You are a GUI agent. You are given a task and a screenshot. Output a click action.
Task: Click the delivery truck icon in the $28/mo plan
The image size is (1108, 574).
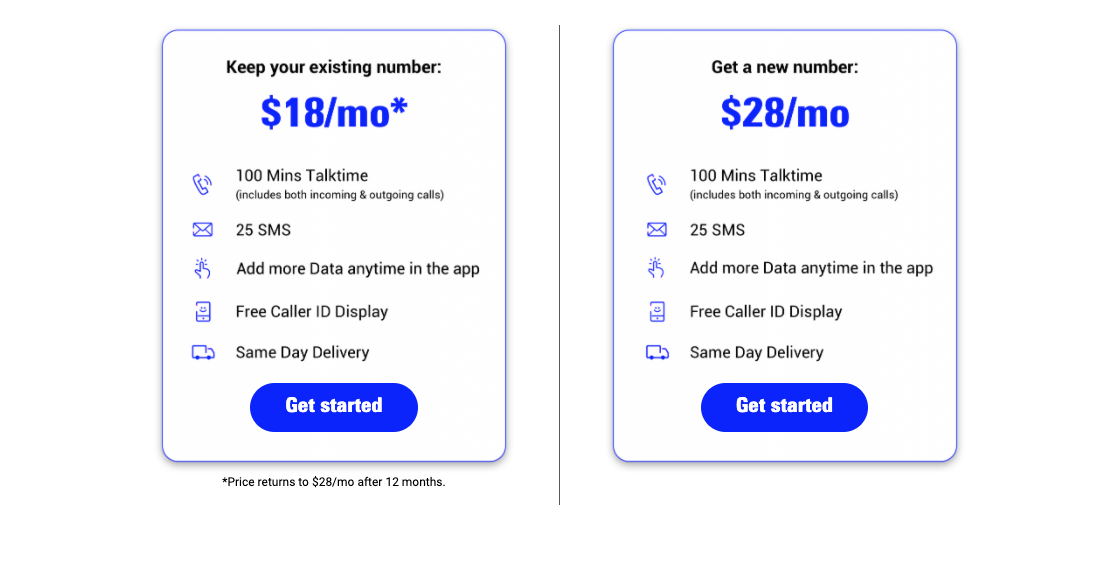tap(657, 352)
